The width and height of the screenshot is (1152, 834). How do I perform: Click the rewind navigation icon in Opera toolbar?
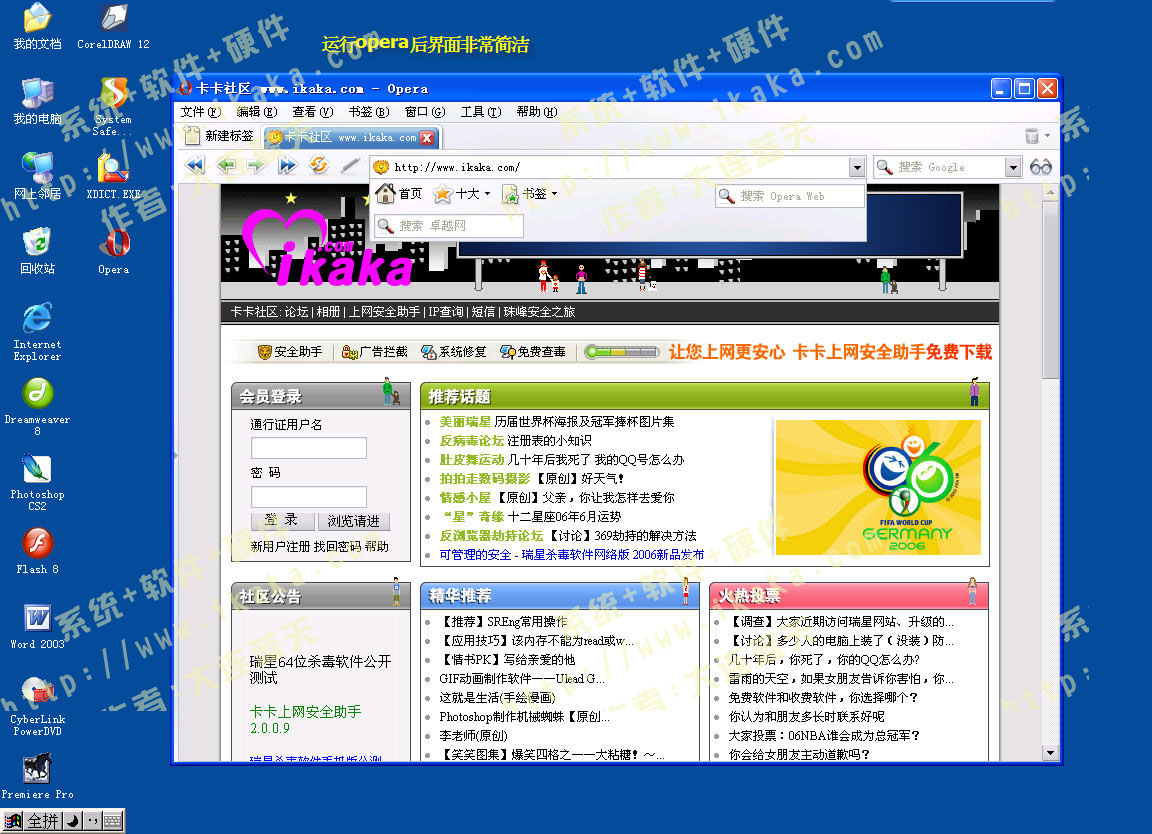195,166
